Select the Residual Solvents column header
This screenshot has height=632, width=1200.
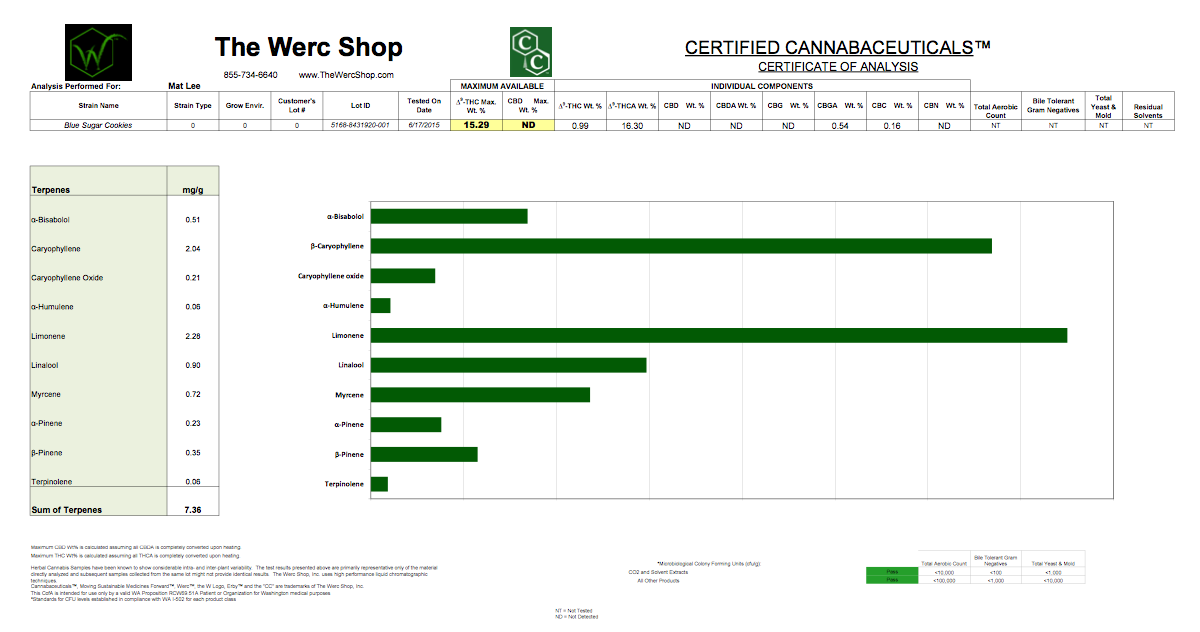(1148, 110)
